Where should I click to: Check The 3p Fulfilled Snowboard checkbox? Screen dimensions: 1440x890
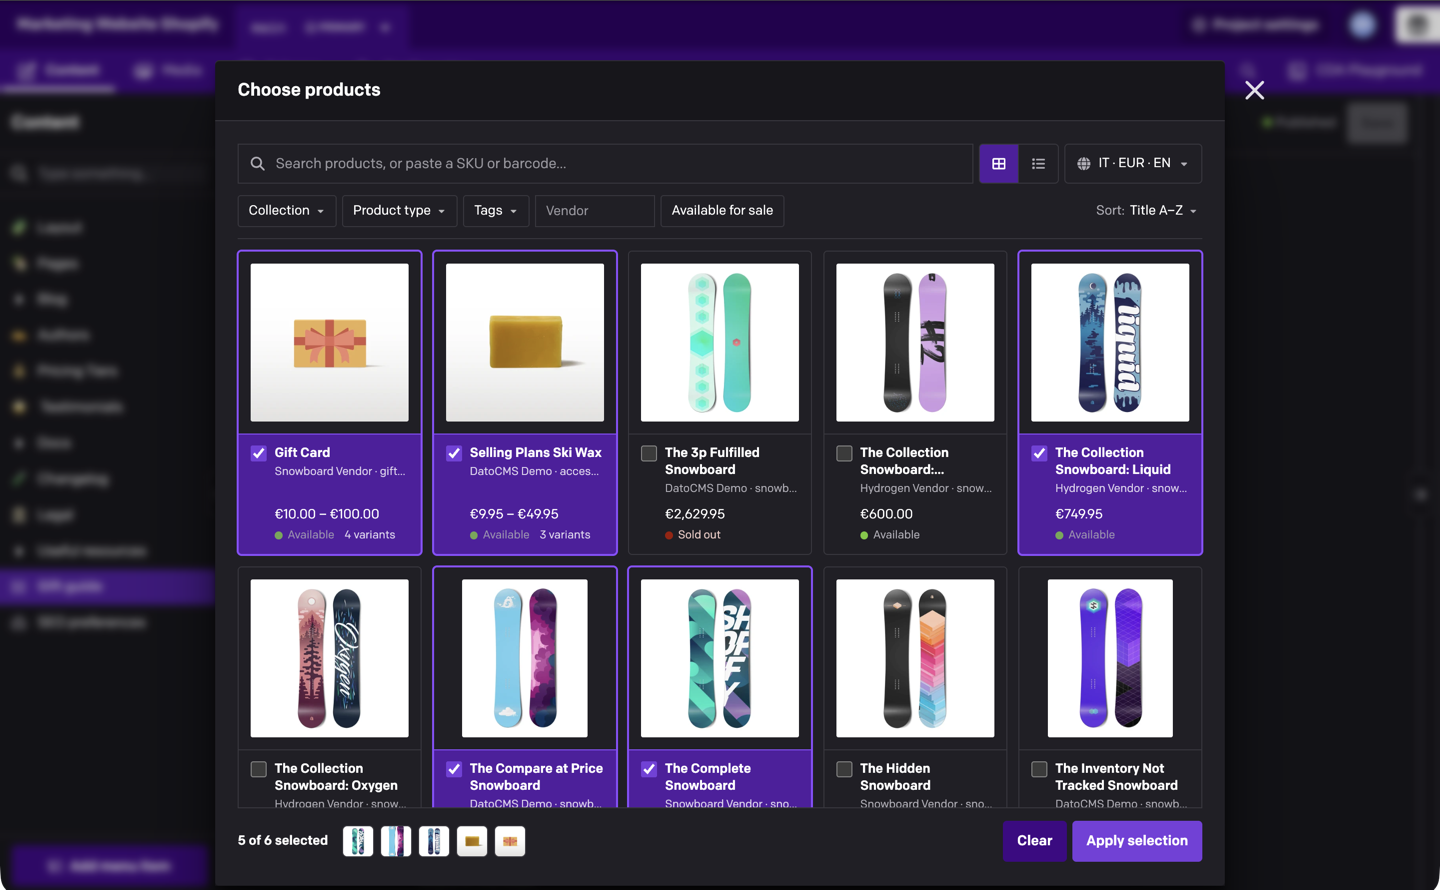[649, 453]
